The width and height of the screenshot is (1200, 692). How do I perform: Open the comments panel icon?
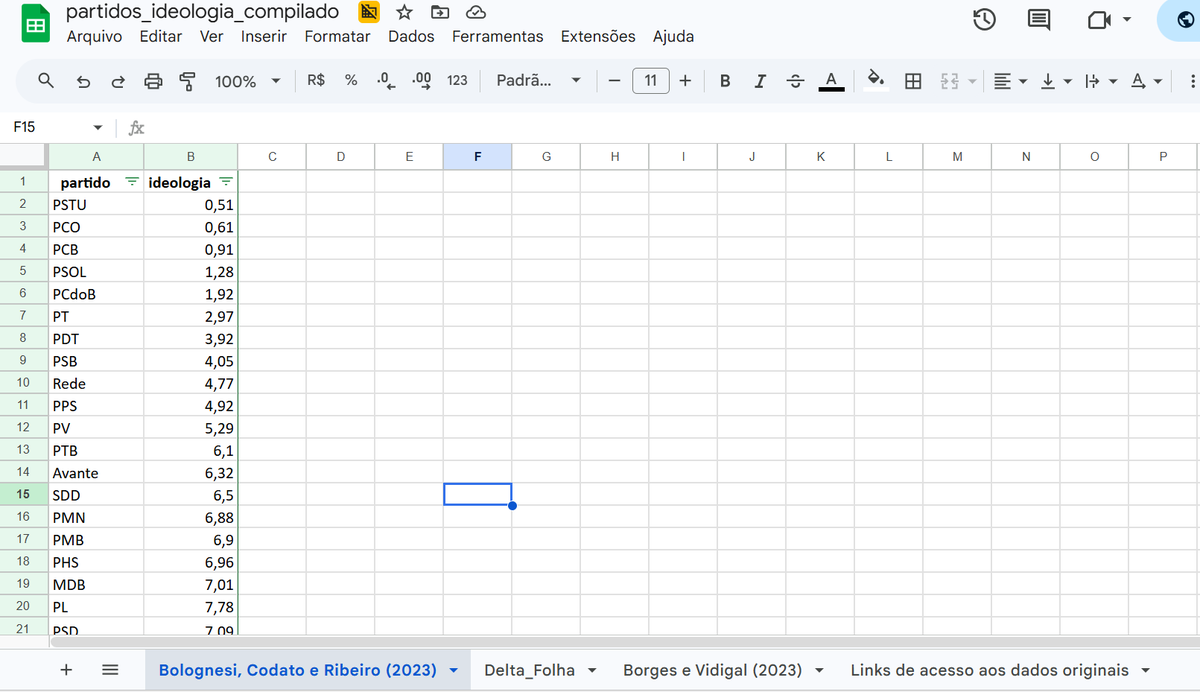(1040, 19)
